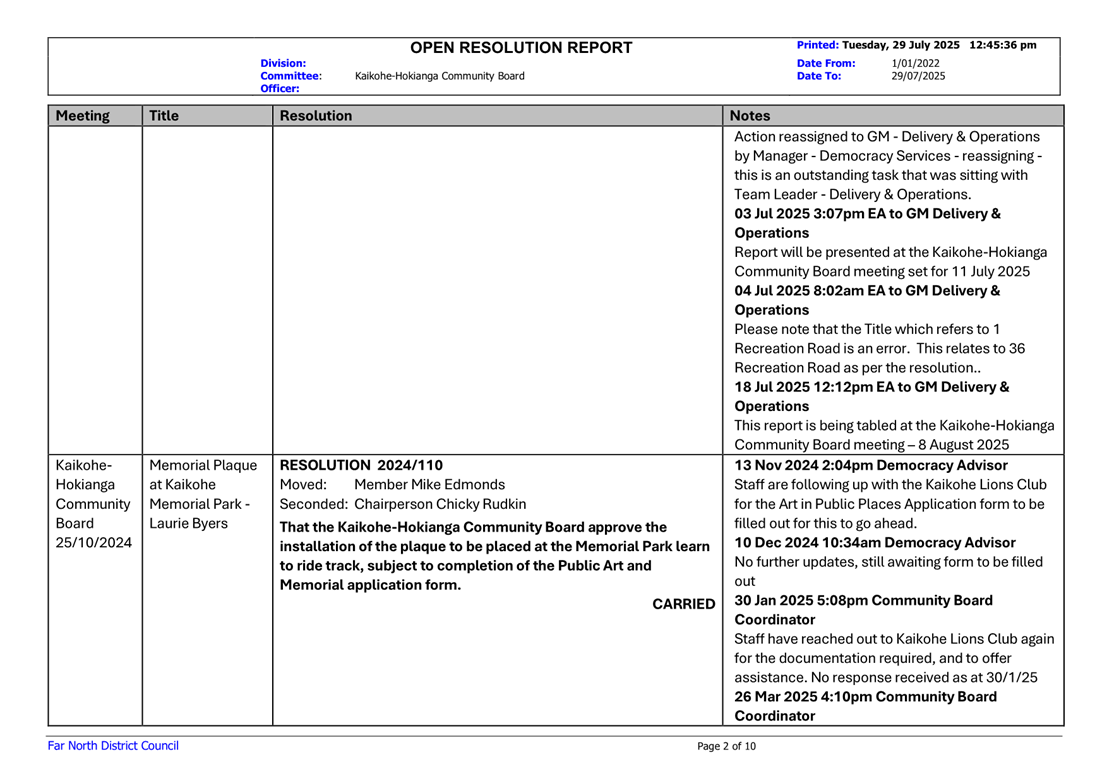Select the Committee: label
The height and width of the screenshot is (783, 1107).
pyautogui.click(x=291, y=76)
